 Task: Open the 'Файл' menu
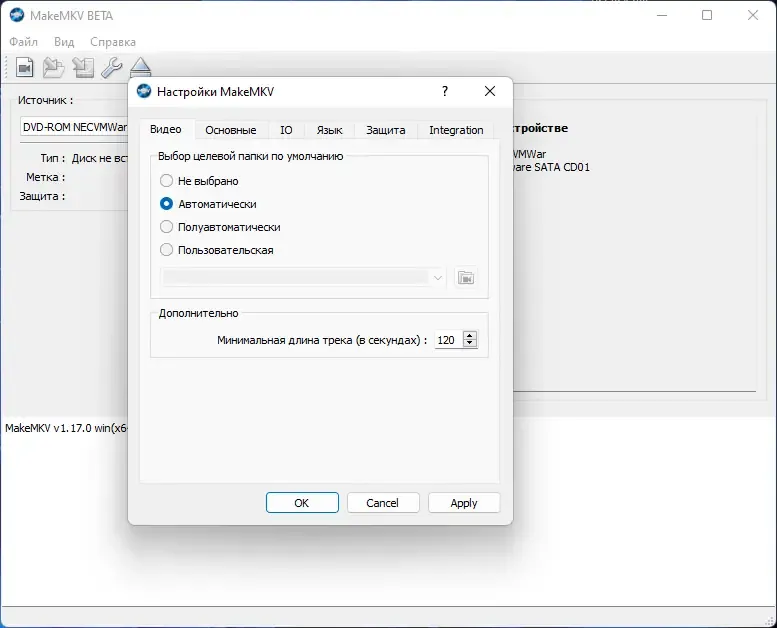tap(23, 42)
